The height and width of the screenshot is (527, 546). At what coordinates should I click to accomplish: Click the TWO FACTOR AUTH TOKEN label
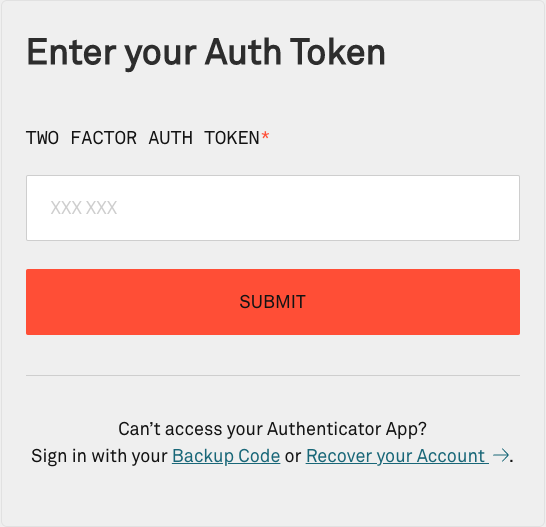click(143, 138)
